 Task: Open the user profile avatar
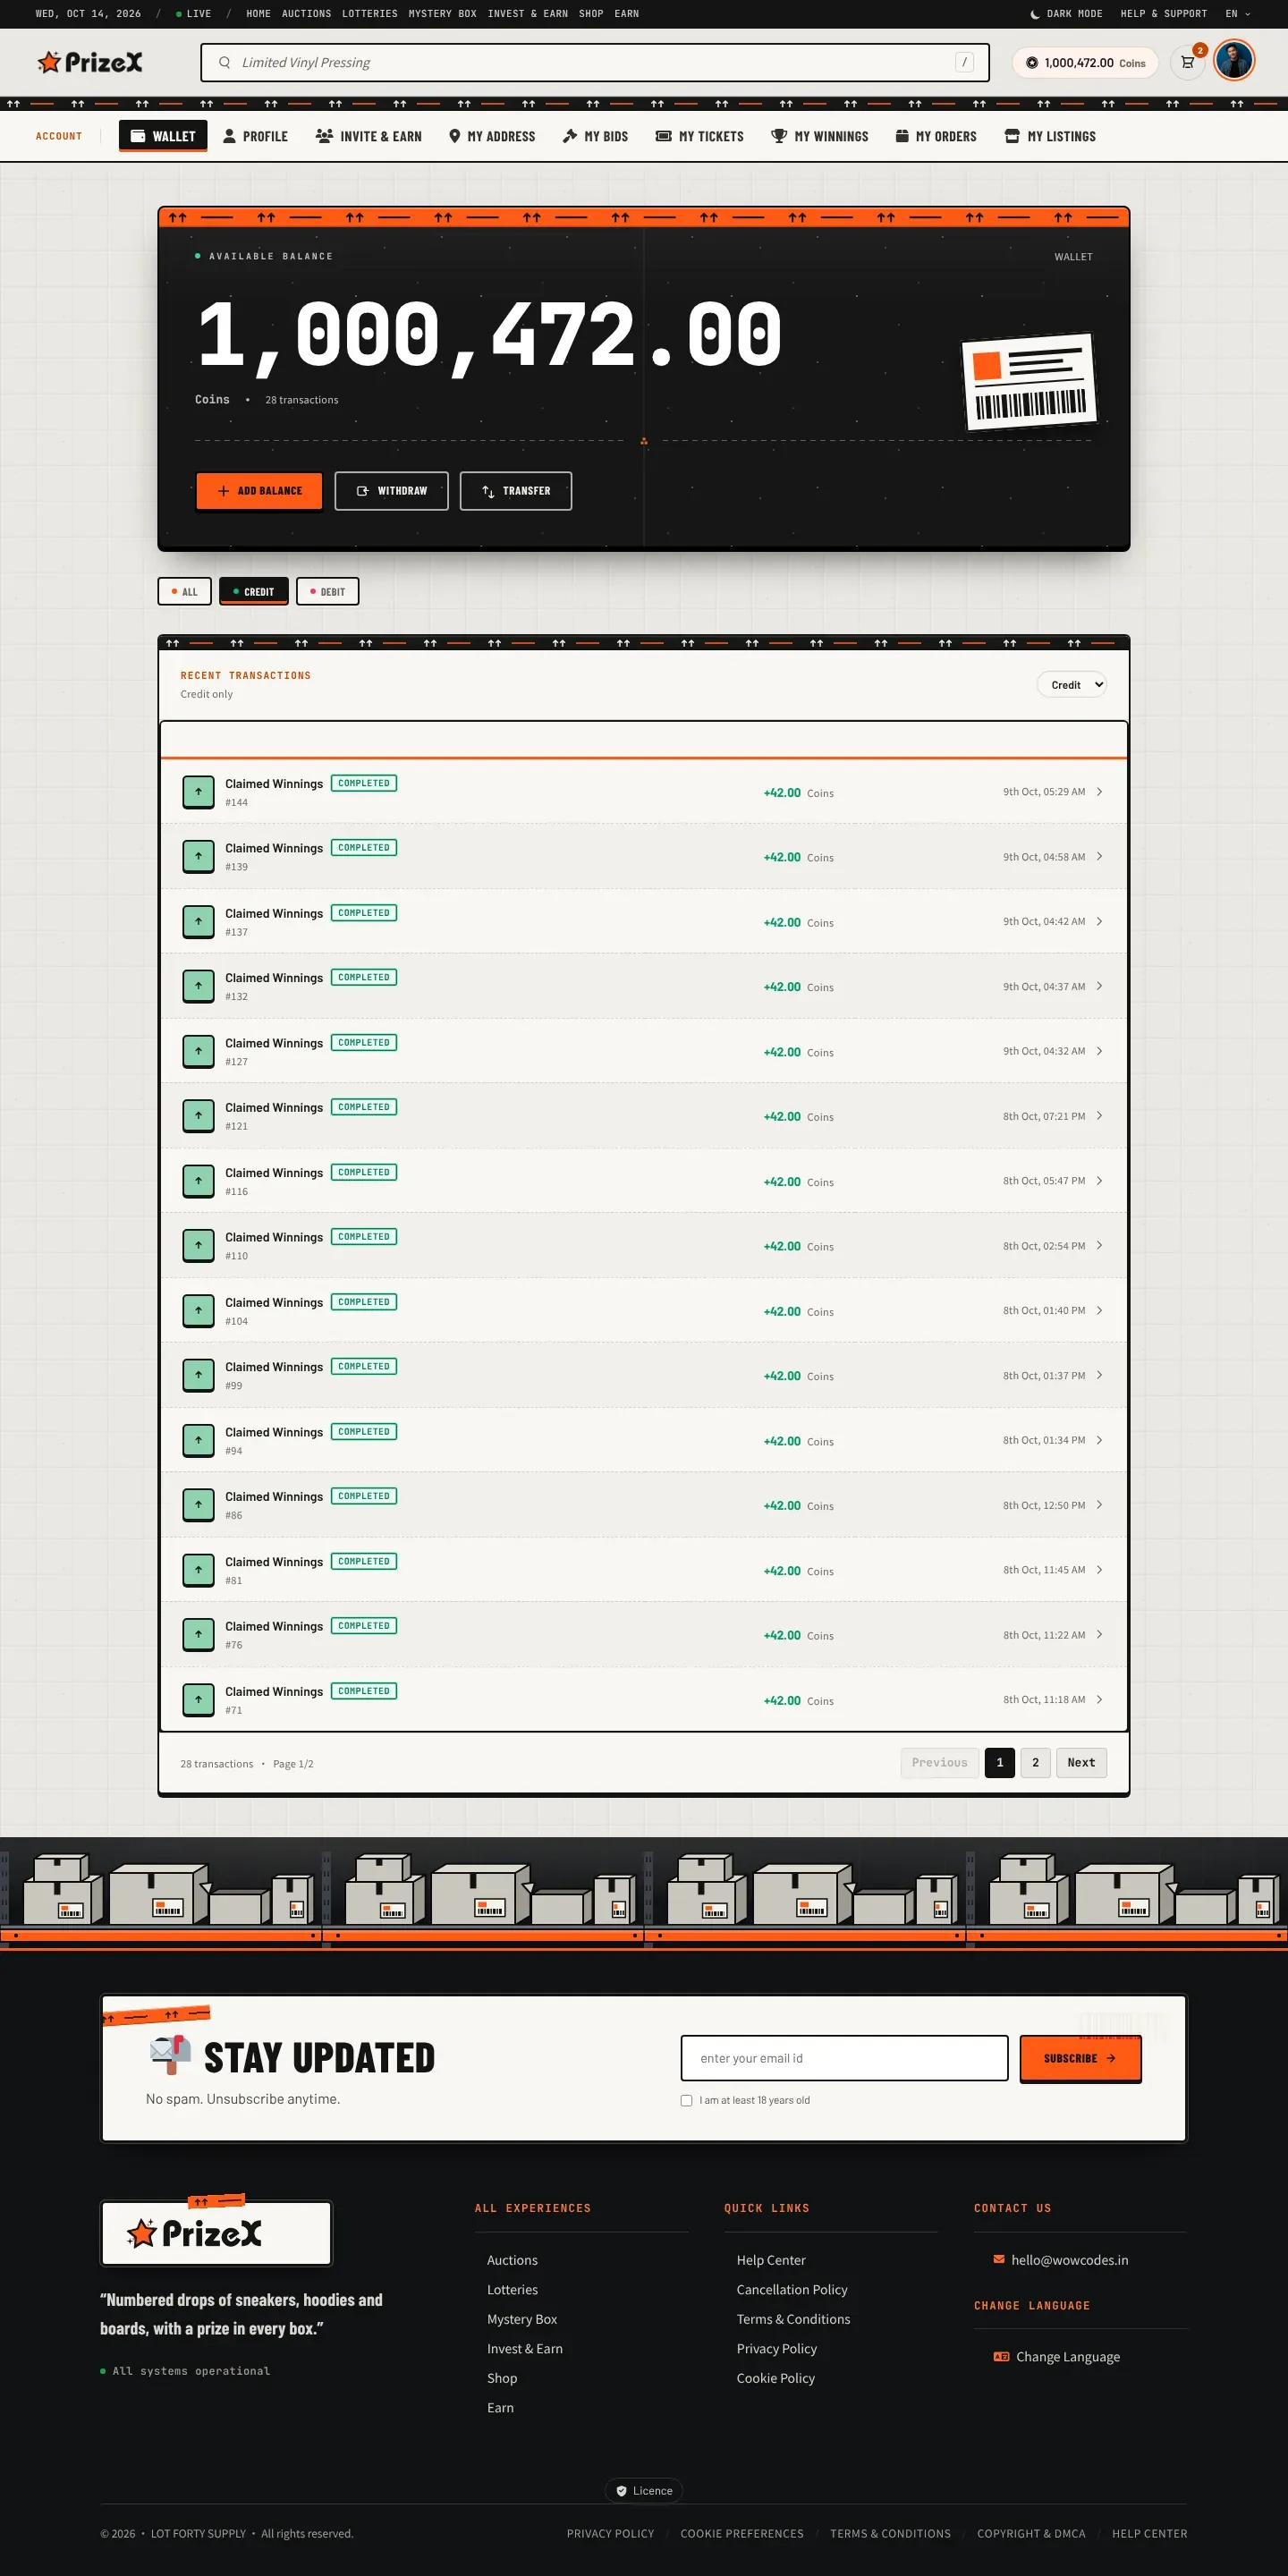[1233, 61]
